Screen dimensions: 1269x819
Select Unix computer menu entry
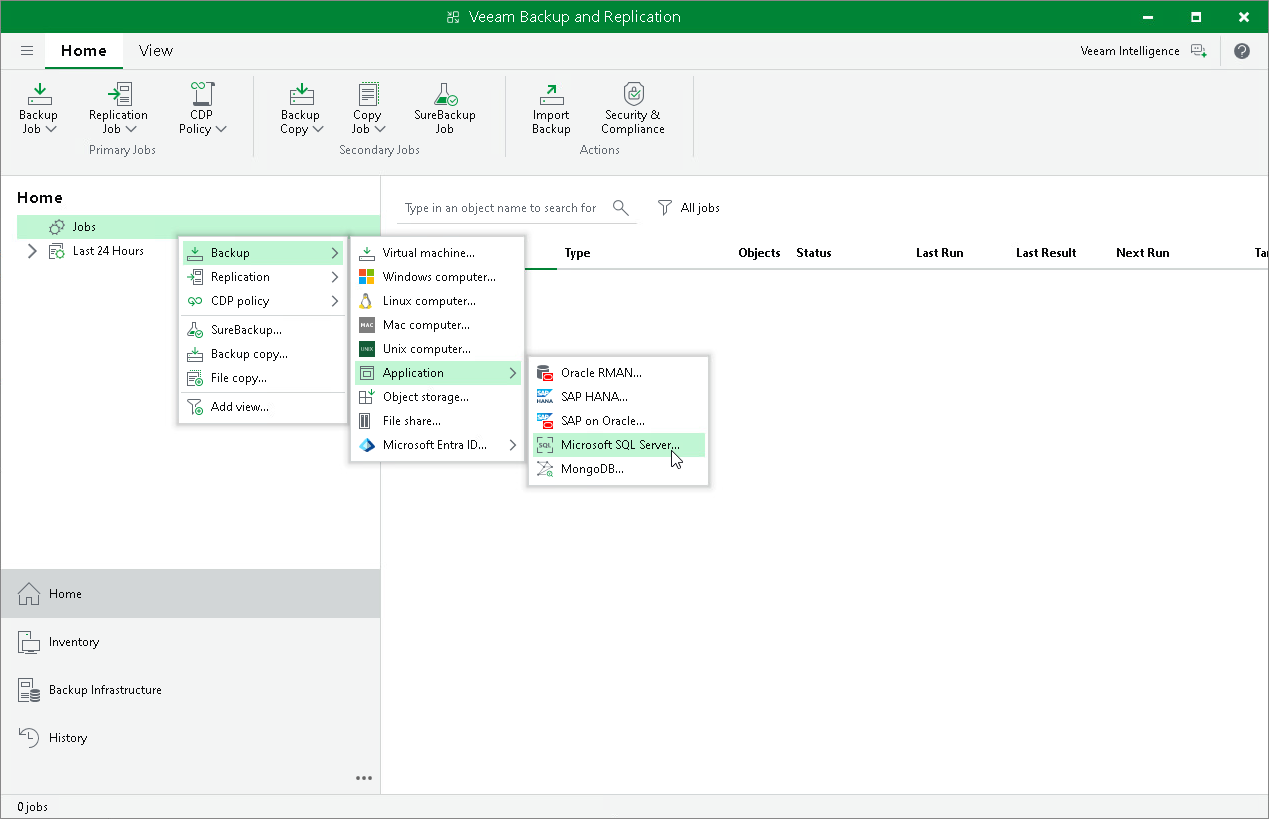[x=437, y=349]
